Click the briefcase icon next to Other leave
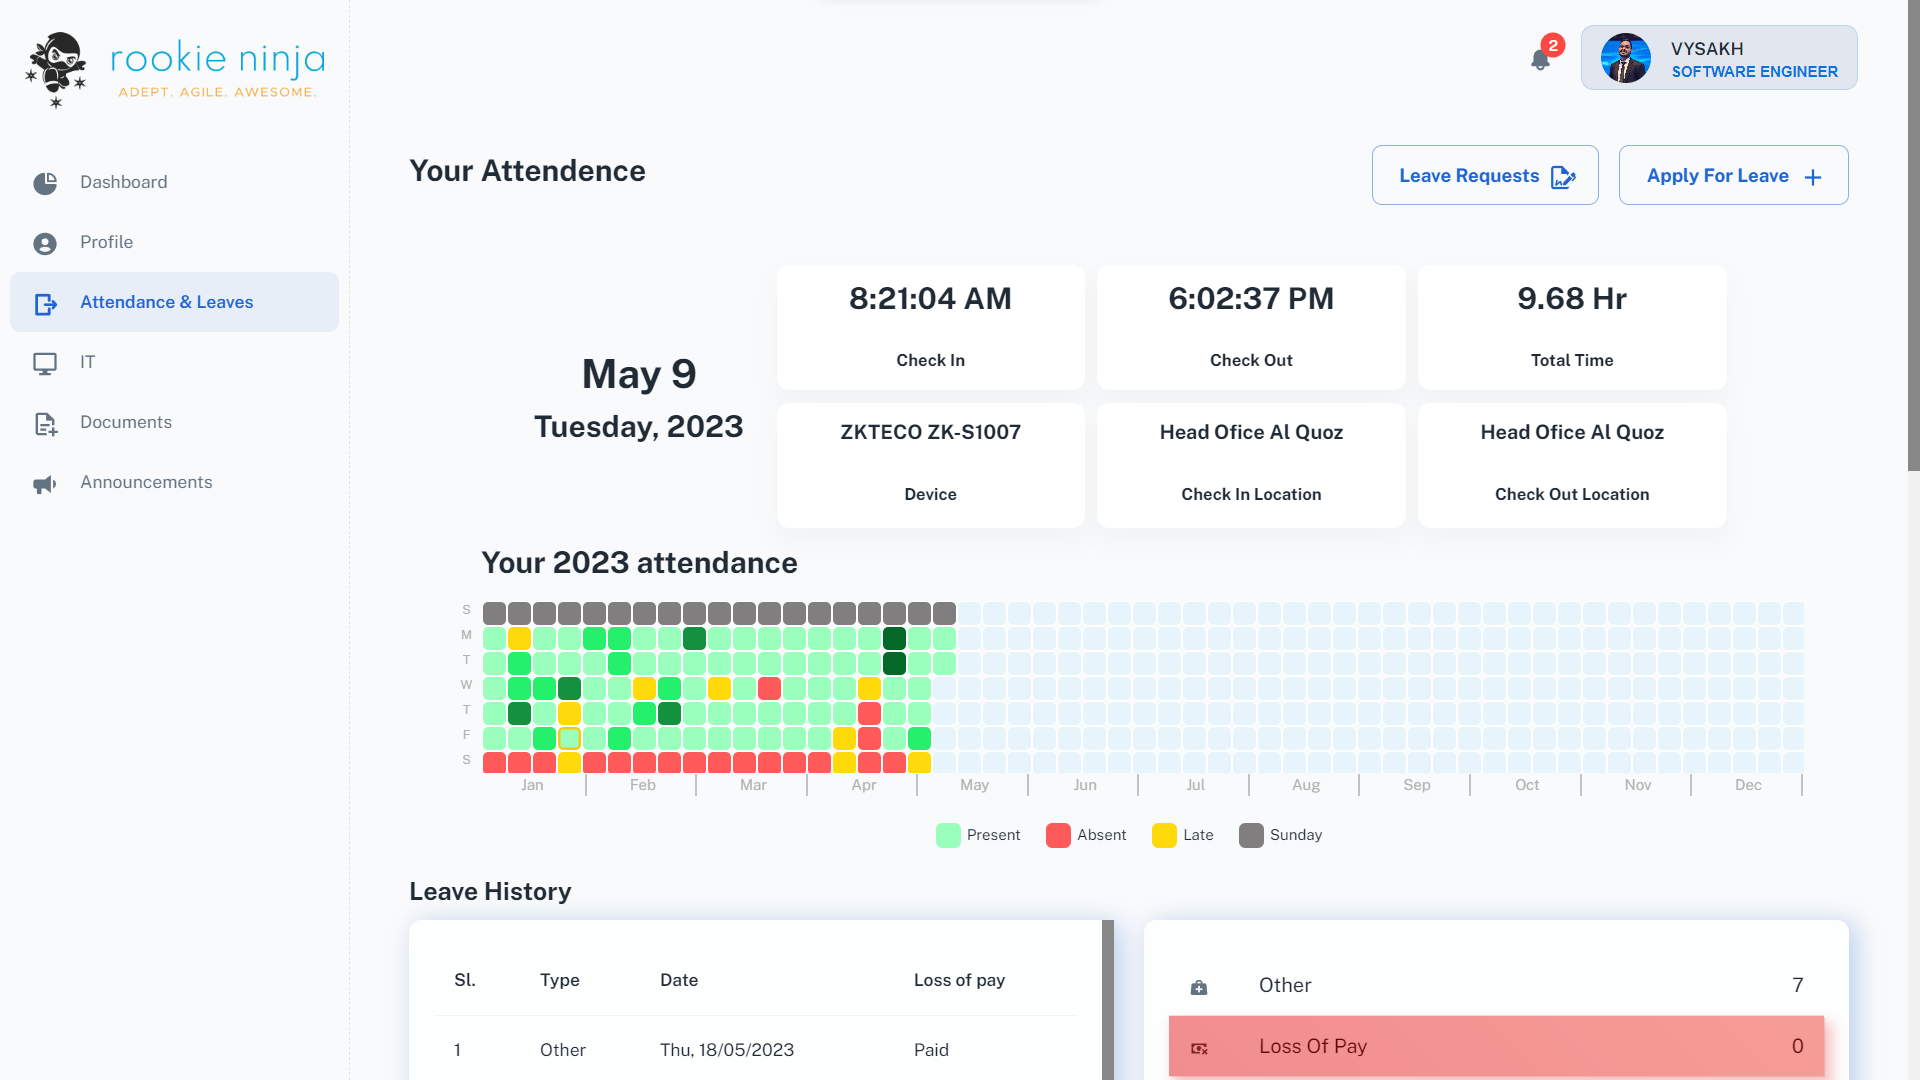 (1199, 986)
